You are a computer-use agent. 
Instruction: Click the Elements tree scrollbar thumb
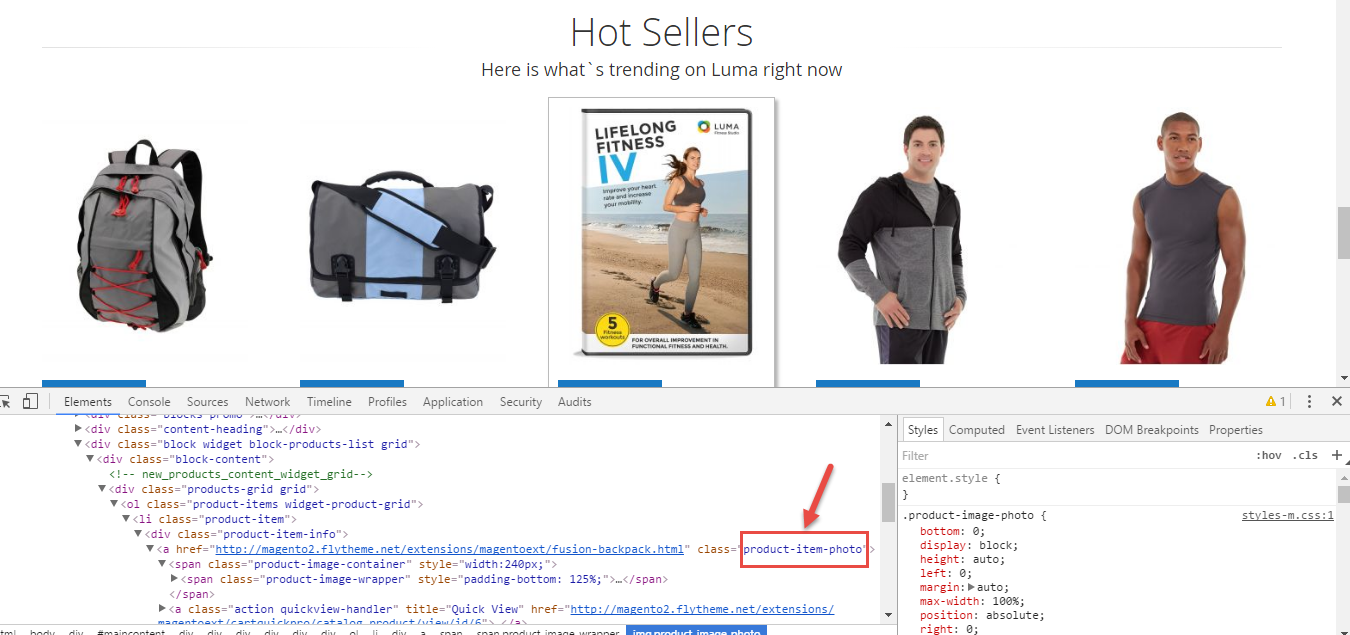tap(888, 502)
